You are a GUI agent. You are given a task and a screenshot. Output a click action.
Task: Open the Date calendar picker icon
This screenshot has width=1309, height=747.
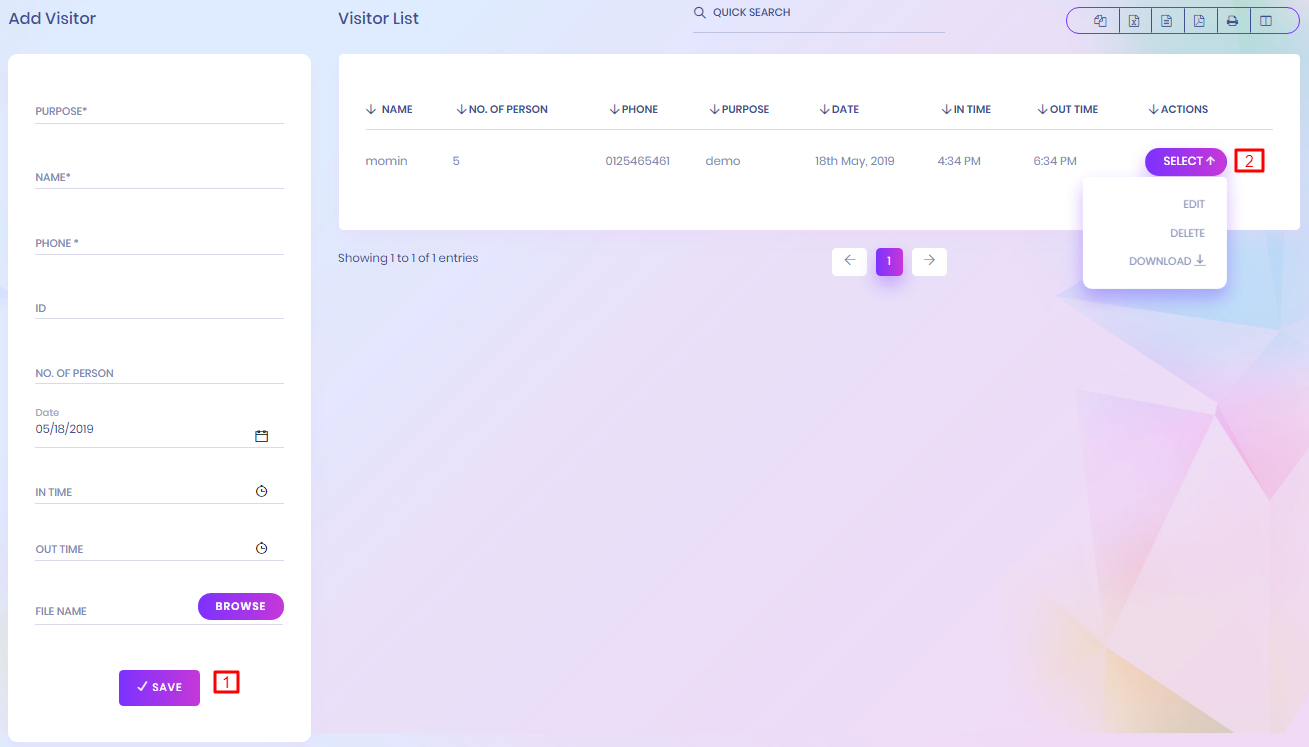261,436
